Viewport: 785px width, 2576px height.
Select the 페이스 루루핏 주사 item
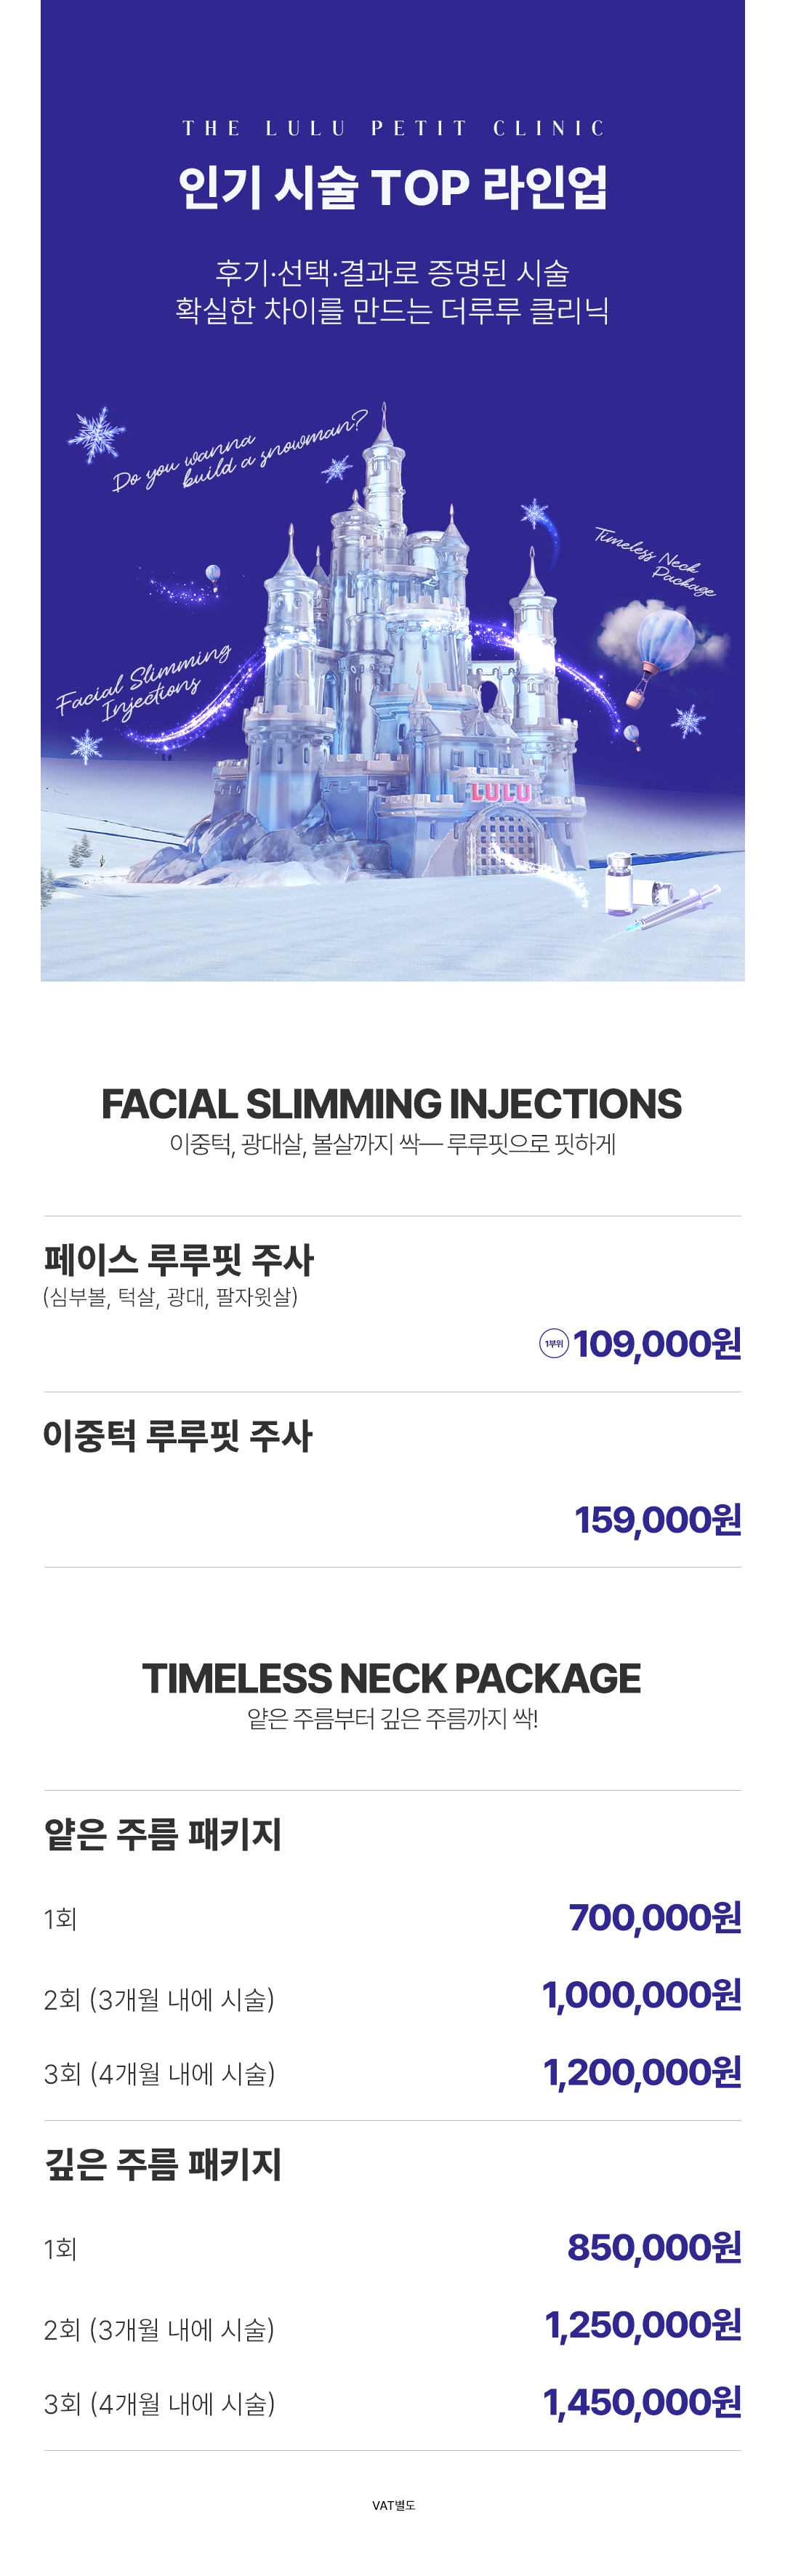178,1260
